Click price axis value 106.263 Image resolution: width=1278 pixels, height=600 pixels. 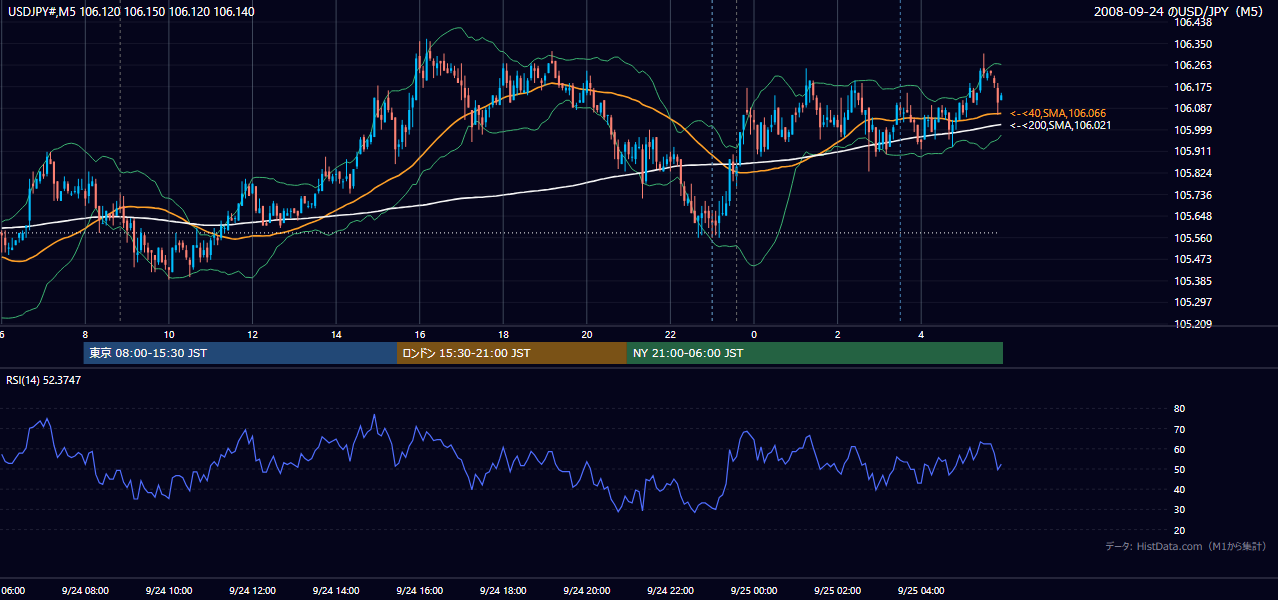tap(1193, 65)
